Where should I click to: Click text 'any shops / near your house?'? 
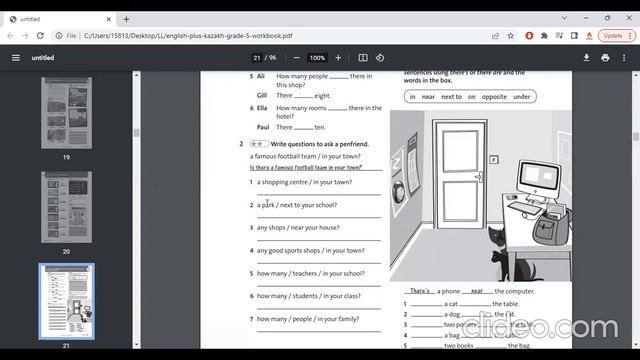tap(298, 227)
